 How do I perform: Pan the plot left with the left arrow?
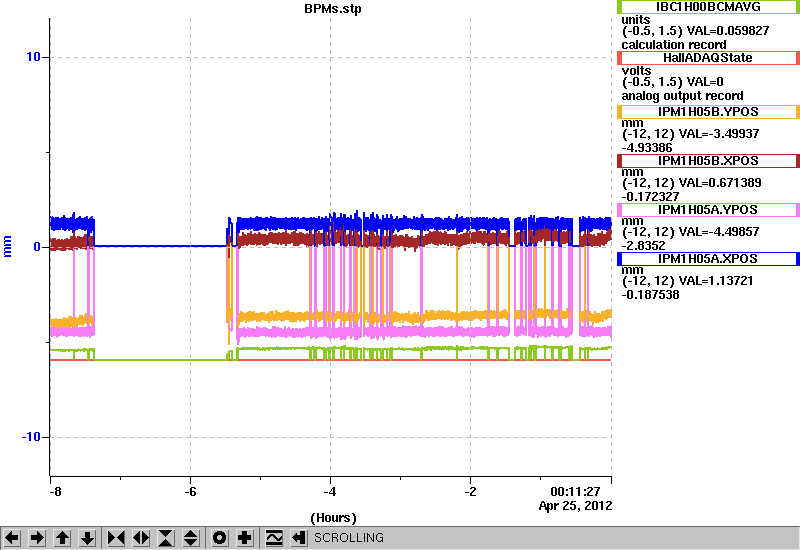tap(12, 538)
